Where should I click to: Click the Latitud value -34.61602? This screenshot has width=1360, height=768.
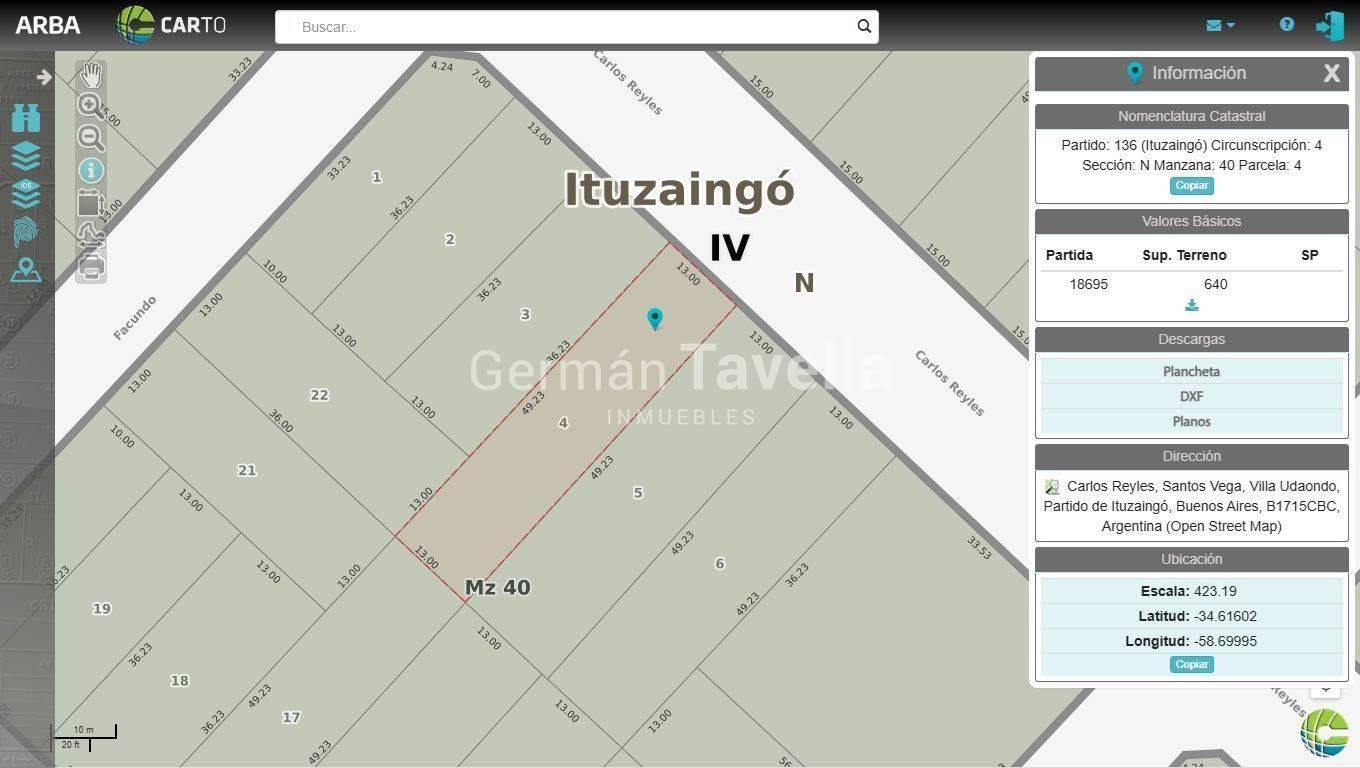(x=1225, y=616)
